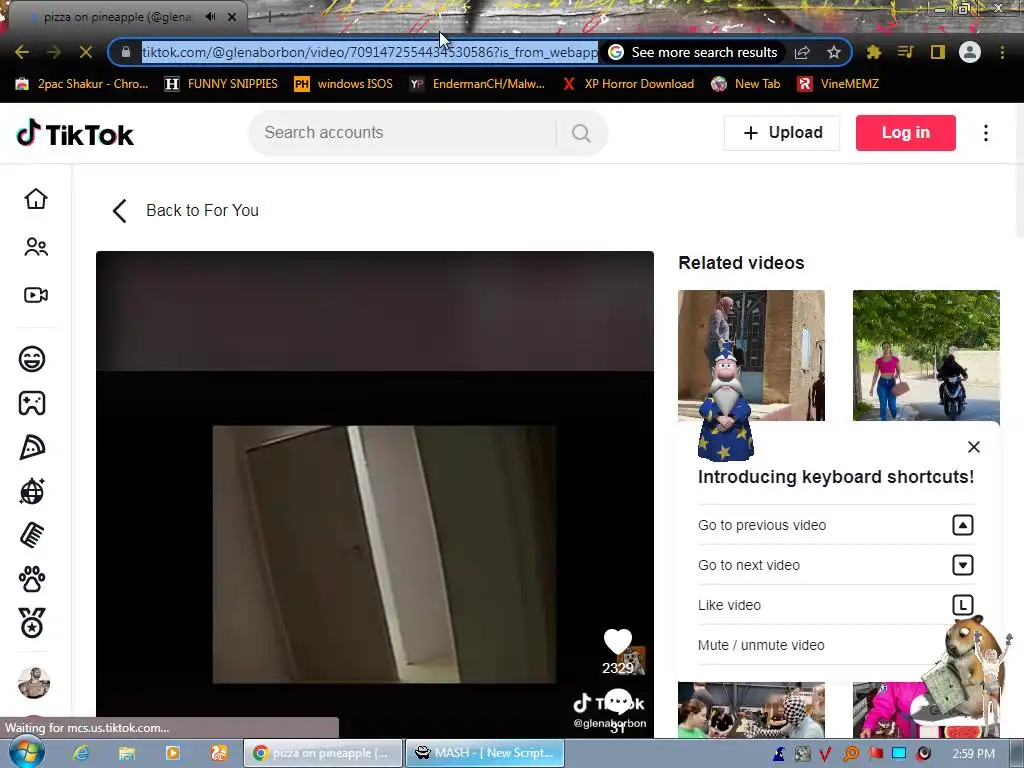
Task: Like the video with heart icon
Action: click(x=617, y=641)
